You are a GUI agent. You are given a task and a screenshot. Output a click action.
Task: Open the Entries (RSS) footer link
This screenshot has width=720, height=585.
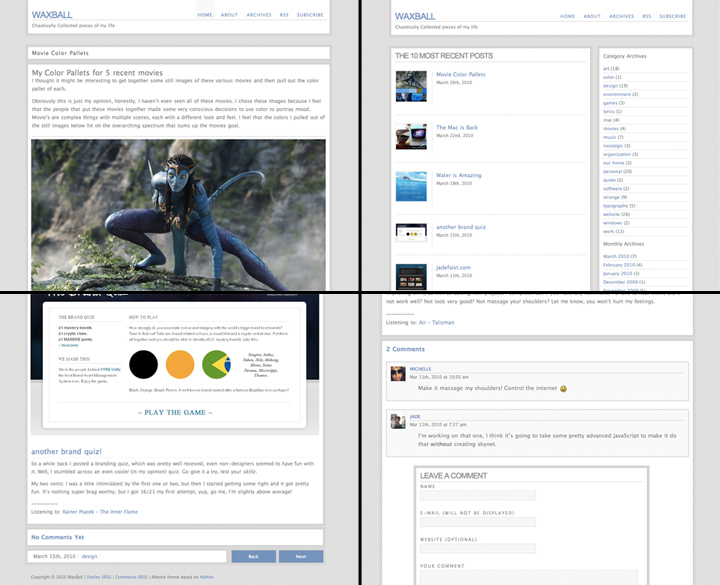99,577
